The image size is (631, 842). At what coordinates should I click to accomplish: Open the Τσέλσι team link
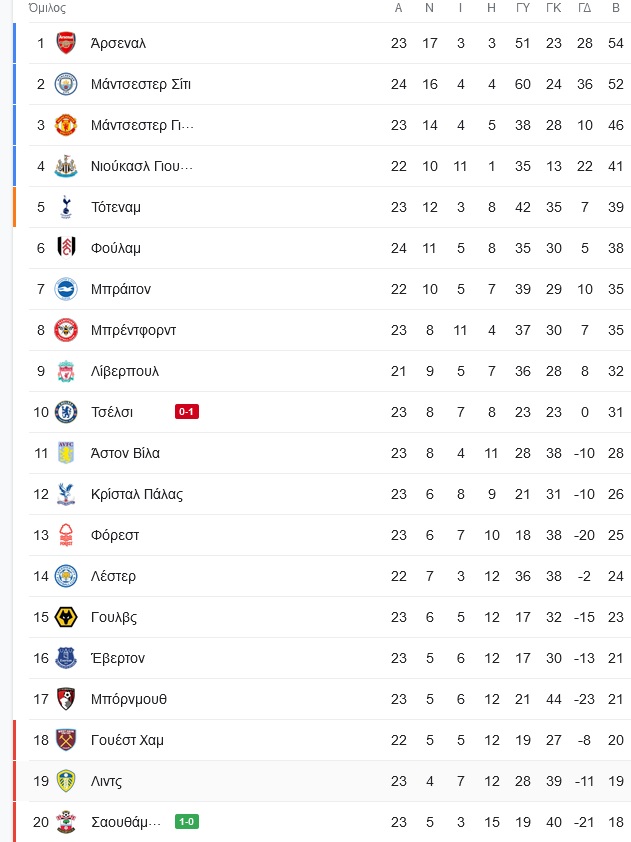tap(112, 412)
